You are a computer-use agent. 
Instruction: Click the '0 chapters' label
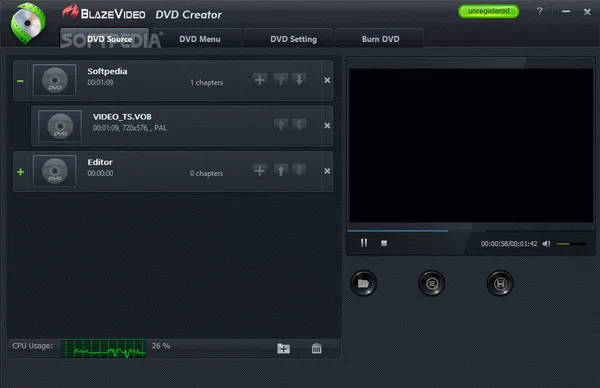206,173
